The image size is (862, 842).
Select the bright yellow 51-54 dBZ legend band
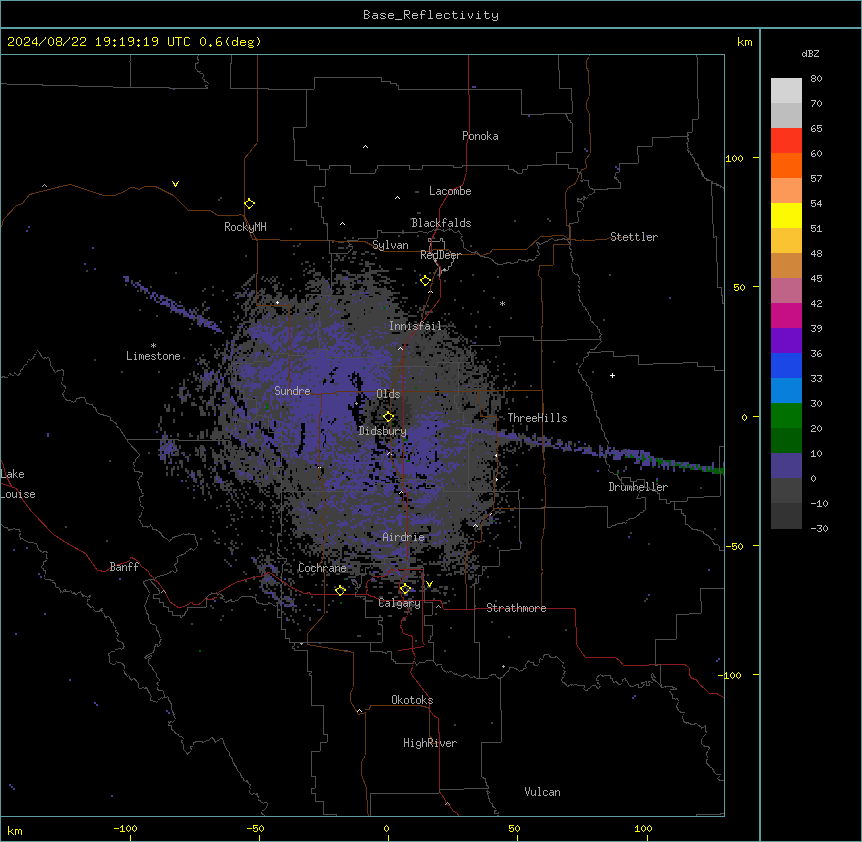click(786, 215)
